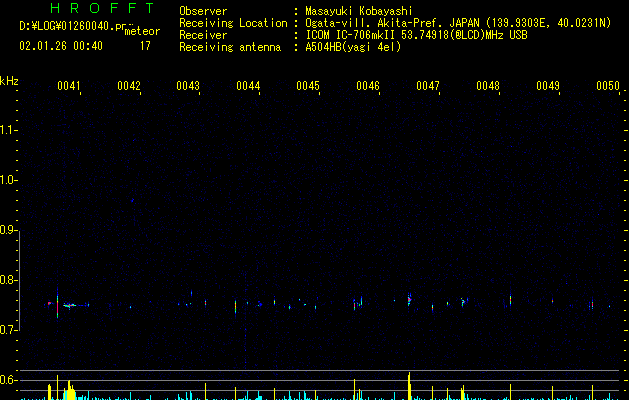Click the 'Observer' field label

203,11
